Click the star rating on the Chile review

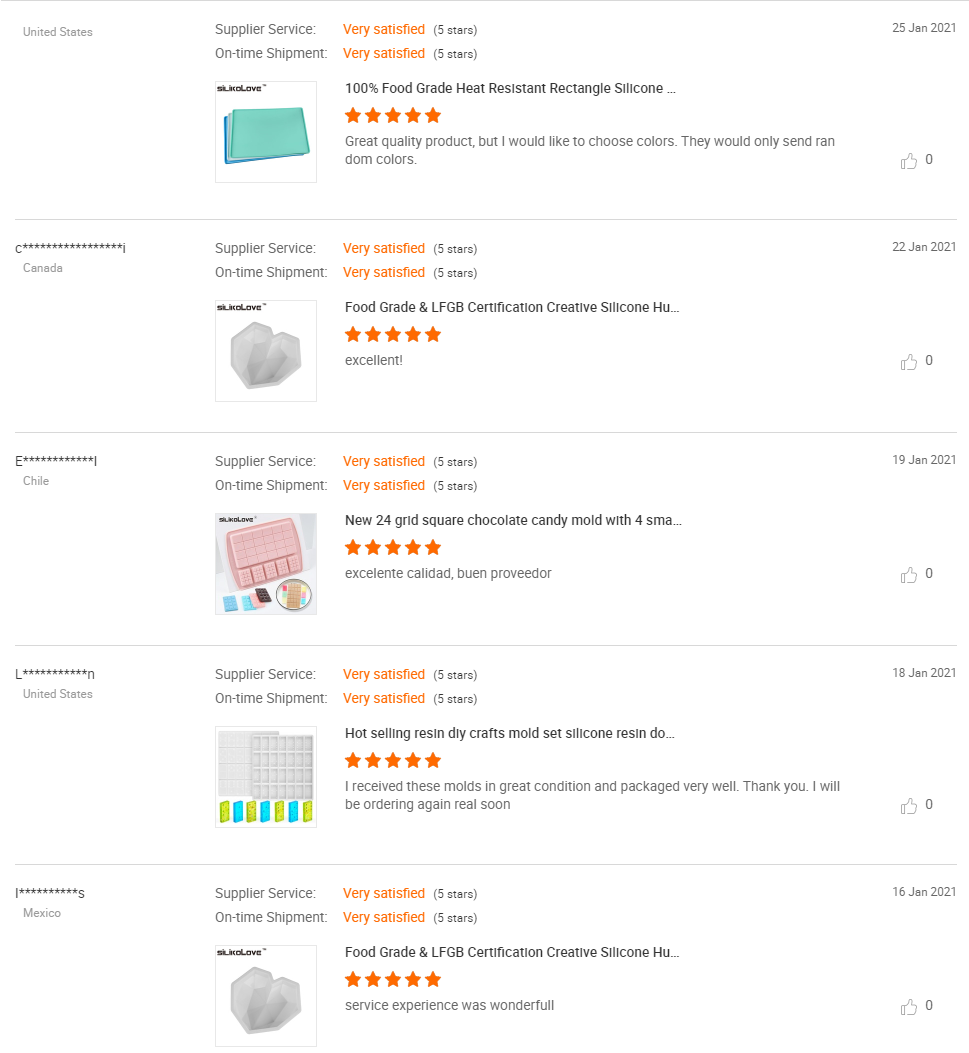[x=393, y=548]
